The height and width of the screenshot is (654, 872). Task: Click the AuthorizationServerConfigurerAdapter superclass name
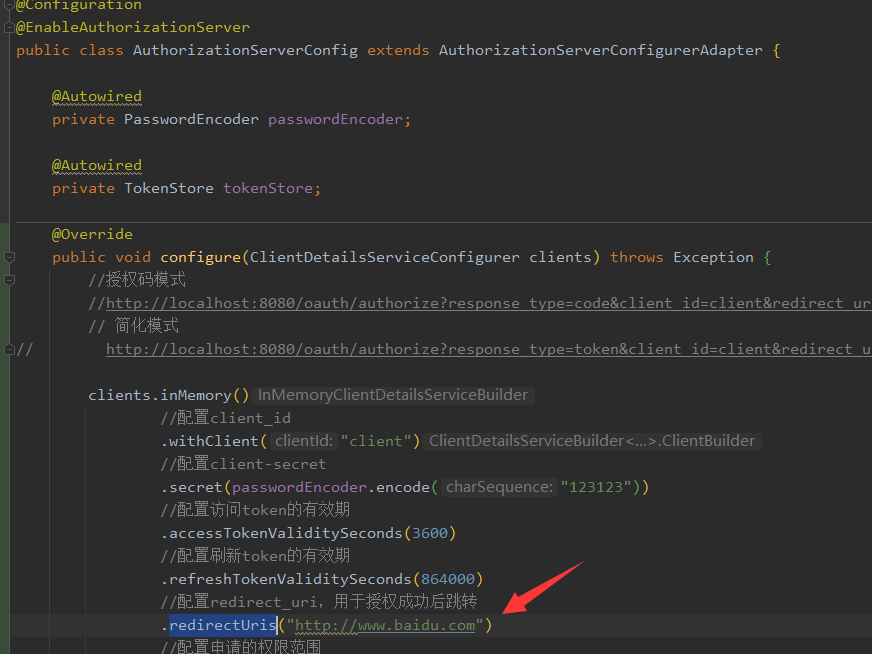pos(601,51)
